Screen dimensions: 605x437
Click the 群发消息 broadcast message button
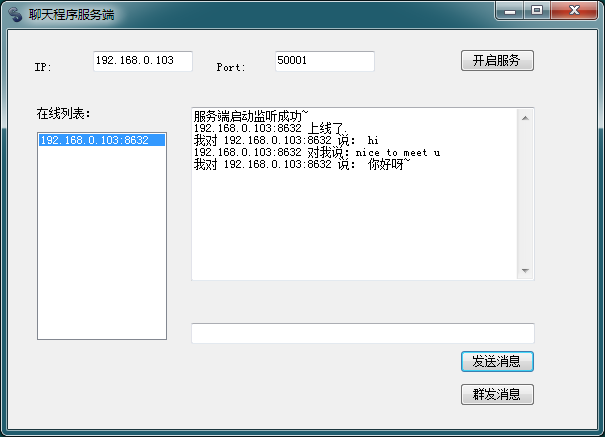point(497,394)
